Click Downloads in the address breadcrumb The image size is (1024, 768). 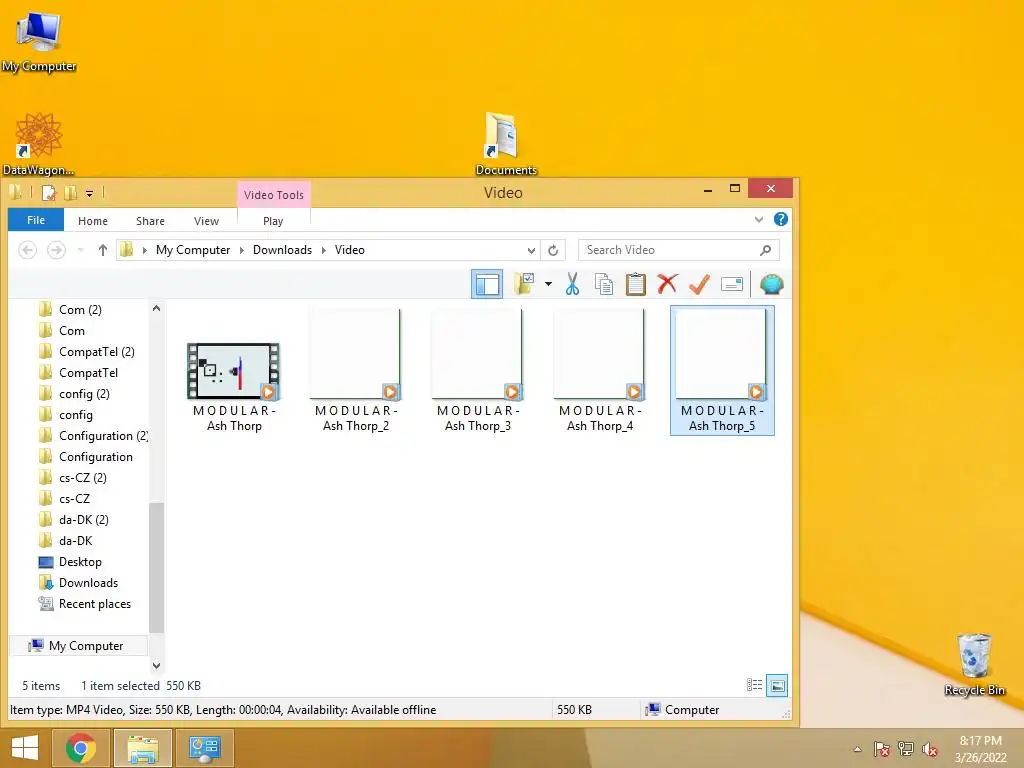282,250
